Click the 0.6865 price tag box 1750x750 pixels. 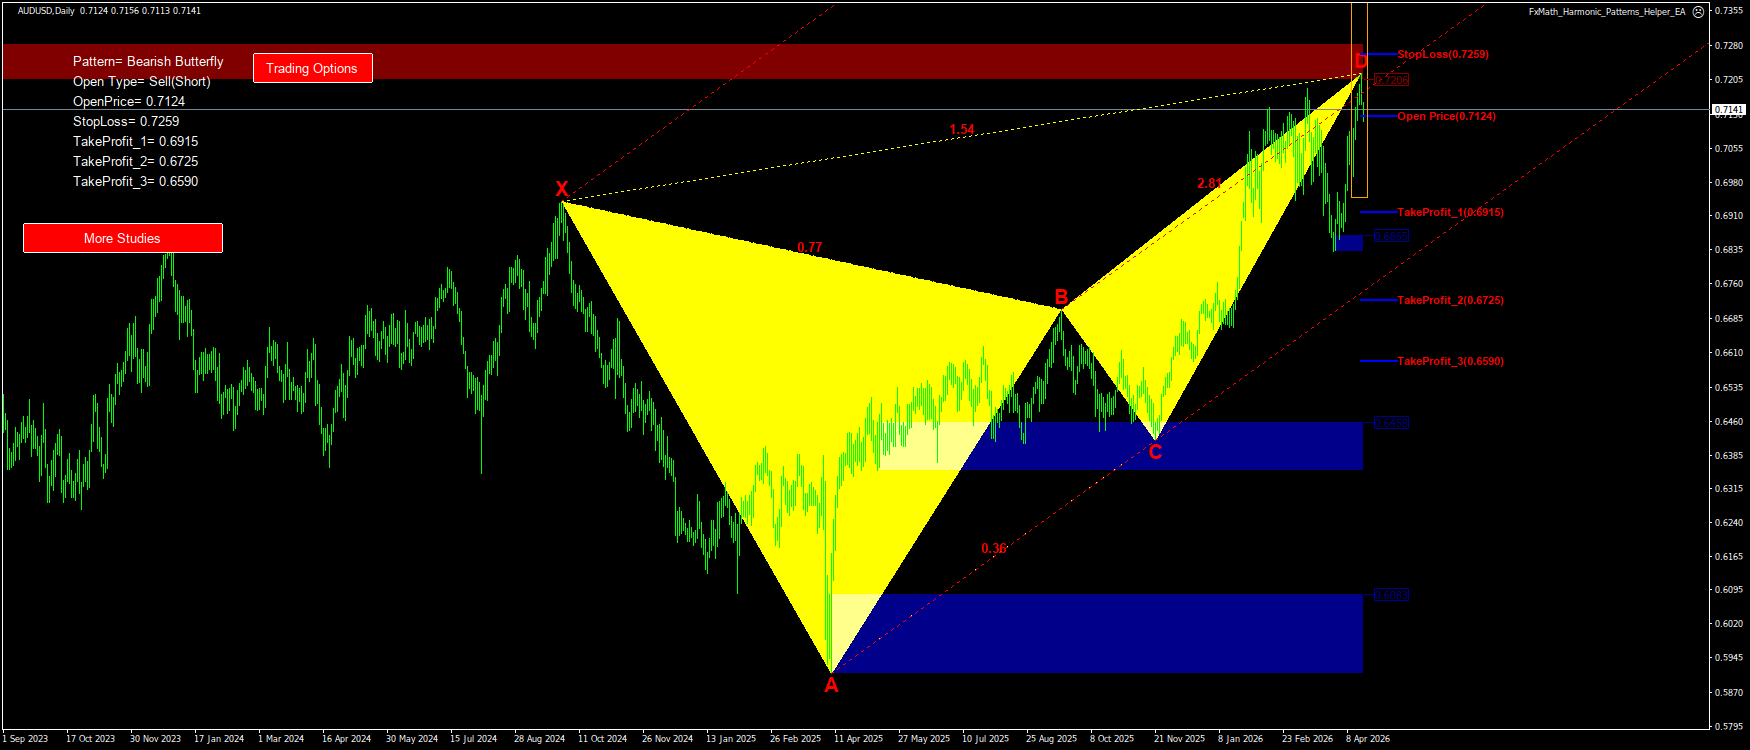coord(1392,236)
